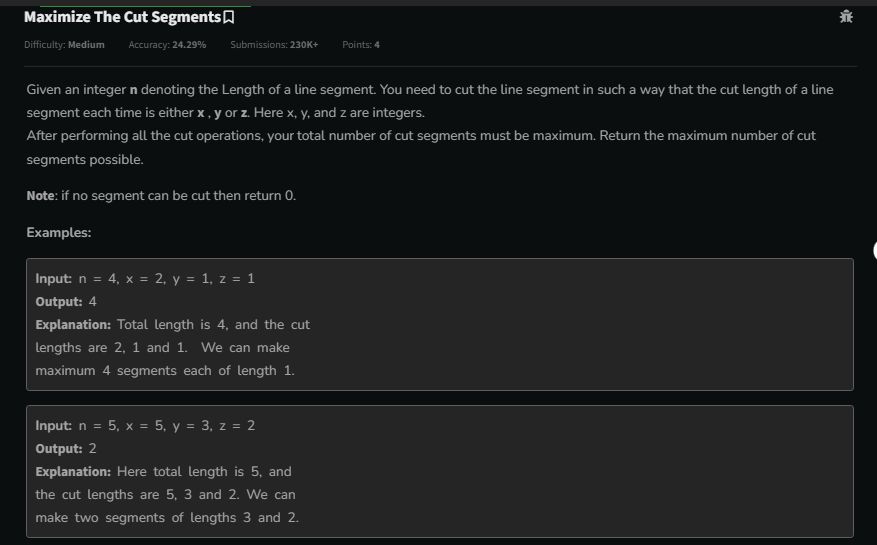Click the bold 'x , y or z' text
877x545 pixels.
223,113
